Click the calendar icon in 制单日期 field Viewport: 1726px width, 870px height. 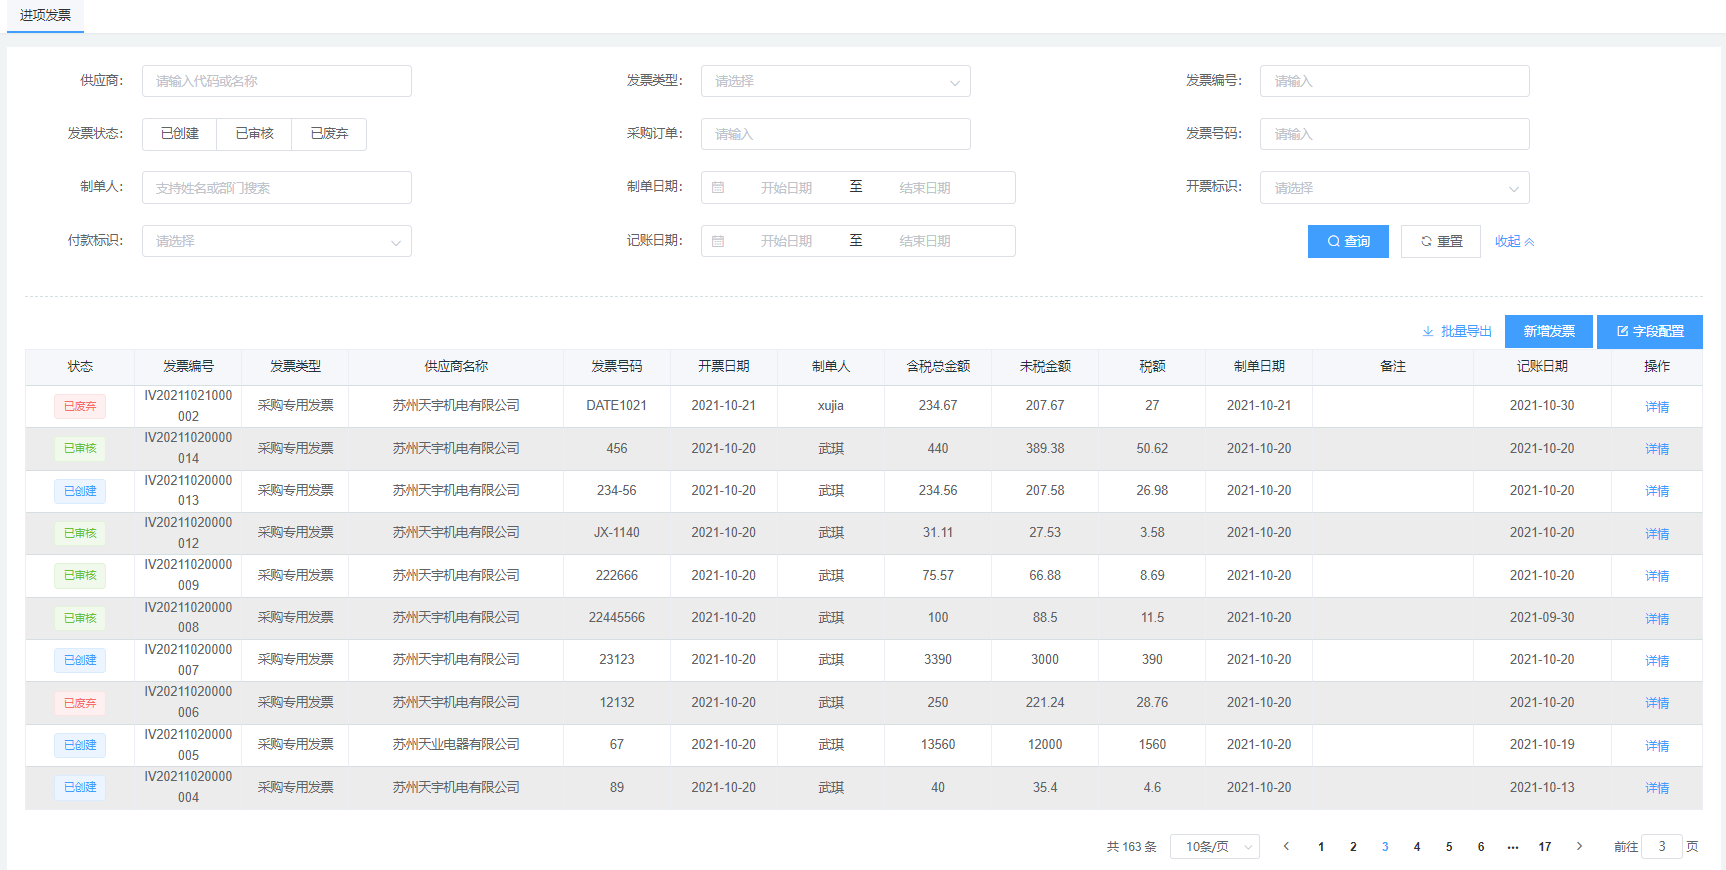(718, 187)
